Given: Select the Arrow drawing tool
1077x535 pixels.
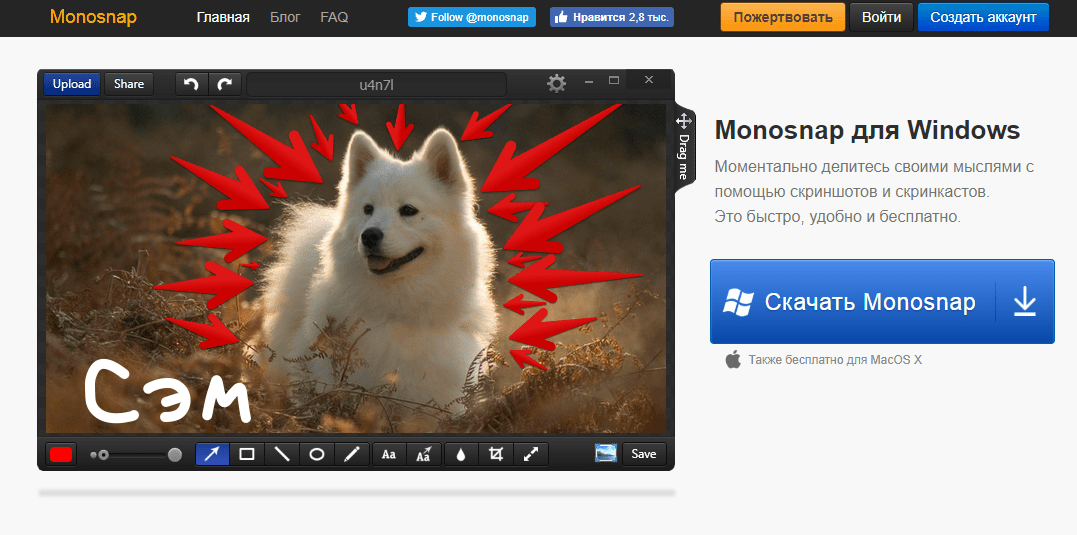Looking at the screenshot, I should coord(213,454).
